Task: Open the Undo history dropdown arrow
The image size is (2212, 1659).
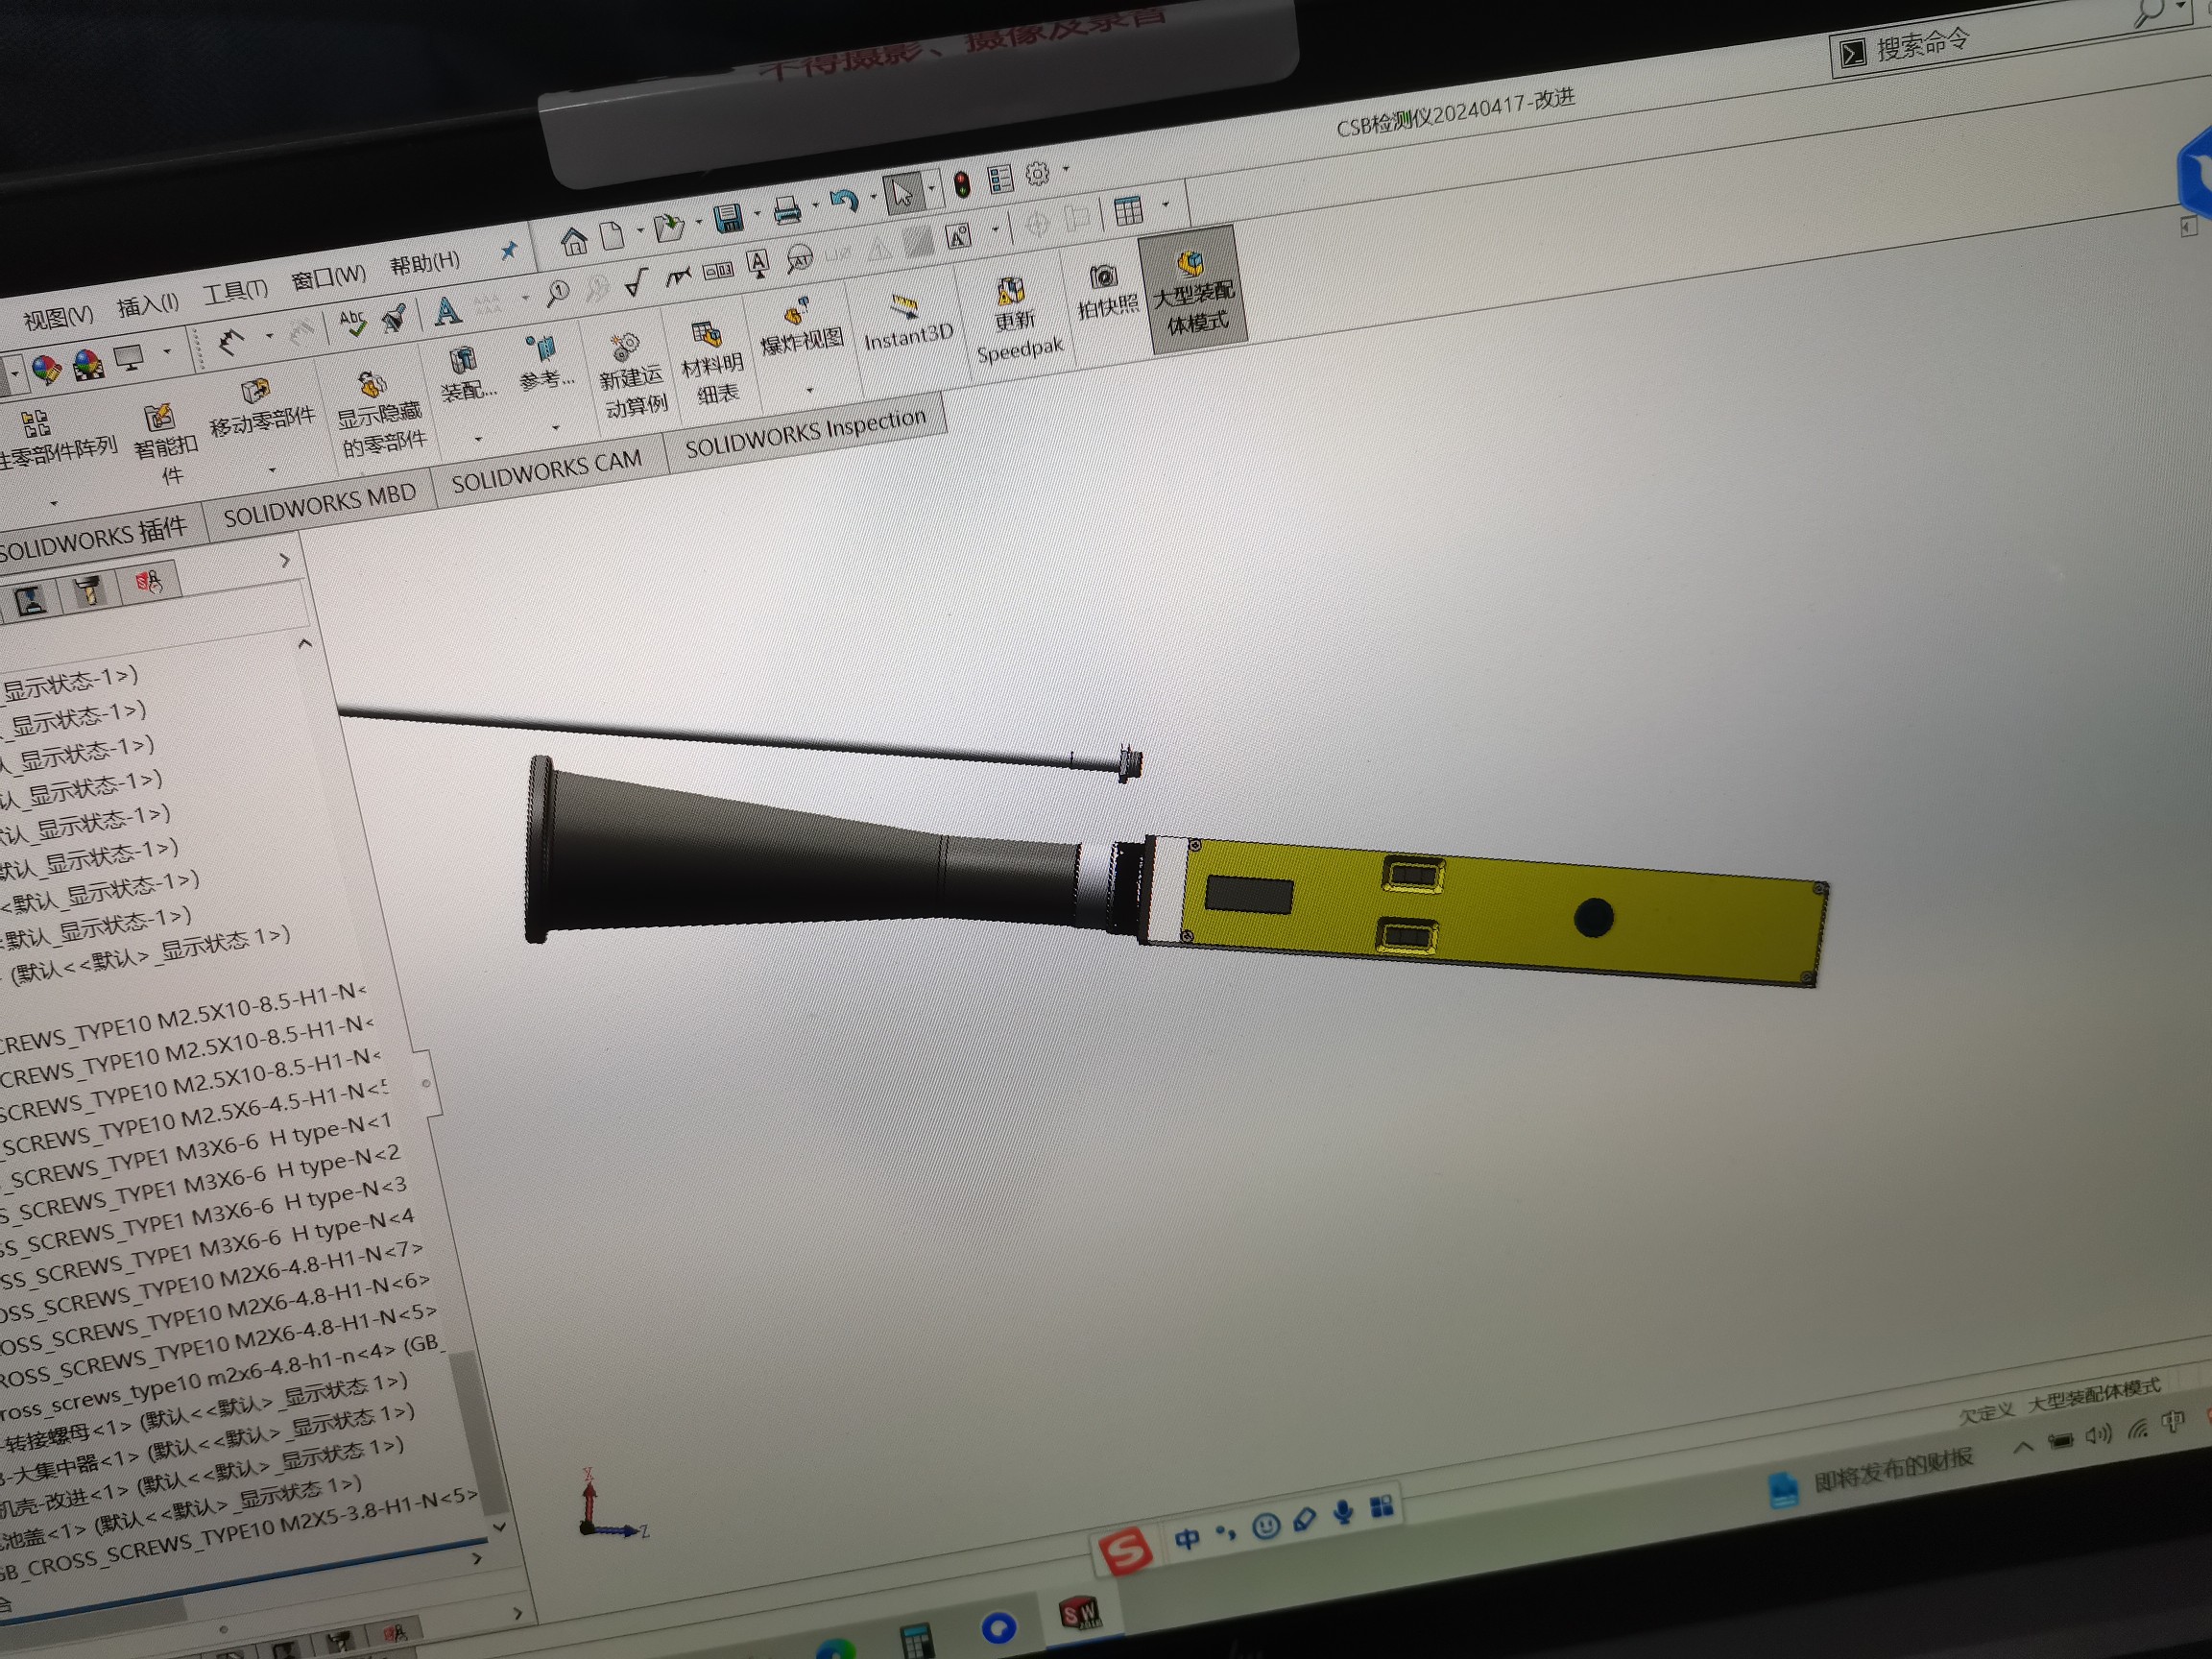Action: coord(873,197)
